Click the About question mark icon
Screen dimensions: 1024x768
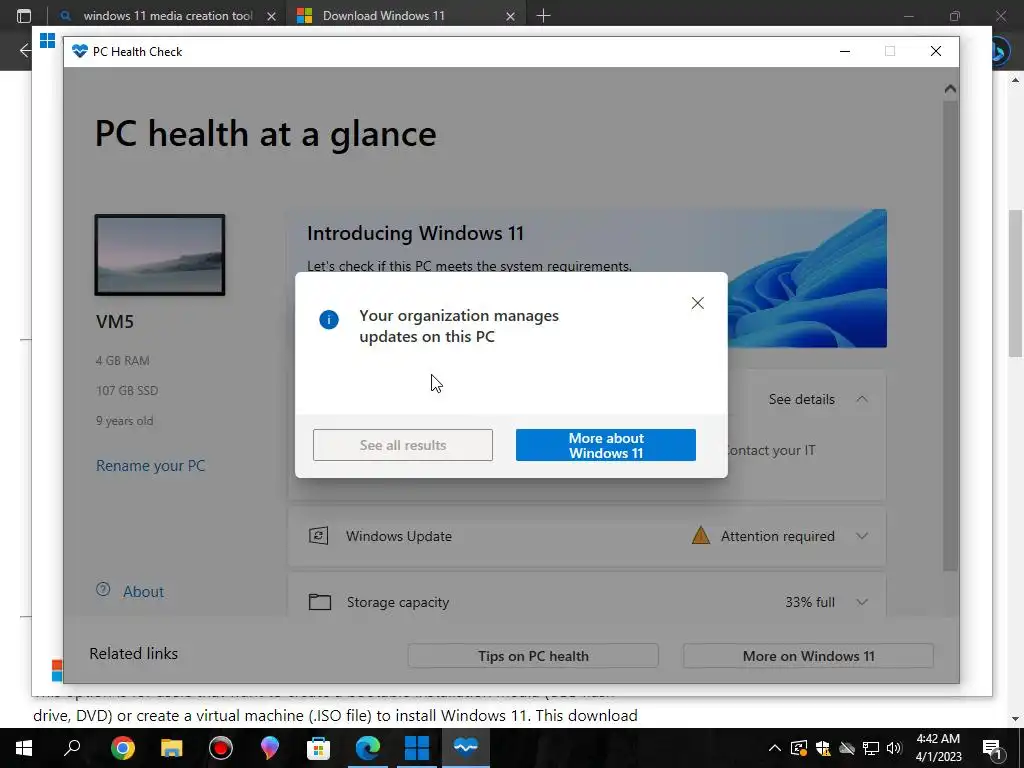pyautogui.click(x=103, y=590)
